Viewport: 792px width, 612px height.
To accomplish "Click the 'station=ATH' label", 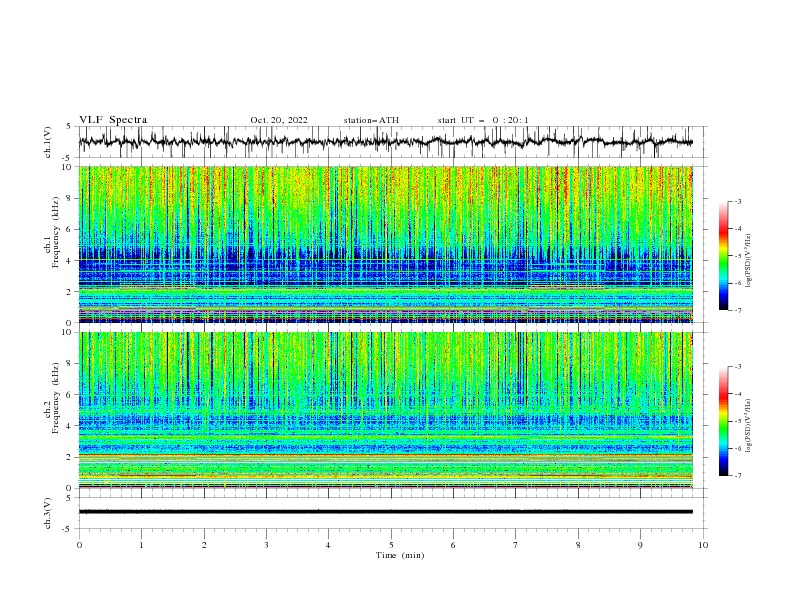I will [x=371, y=120].
